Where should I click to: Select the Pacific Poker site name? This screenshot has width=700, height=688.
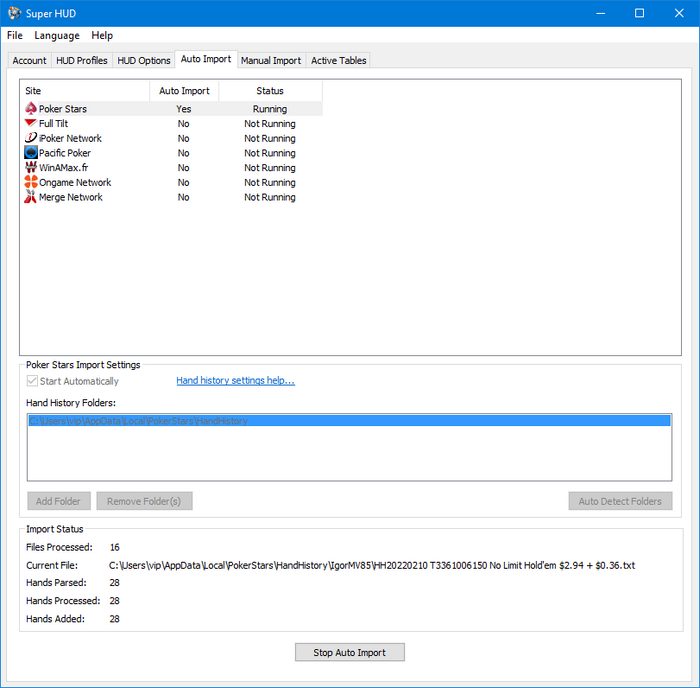point(65,153)
